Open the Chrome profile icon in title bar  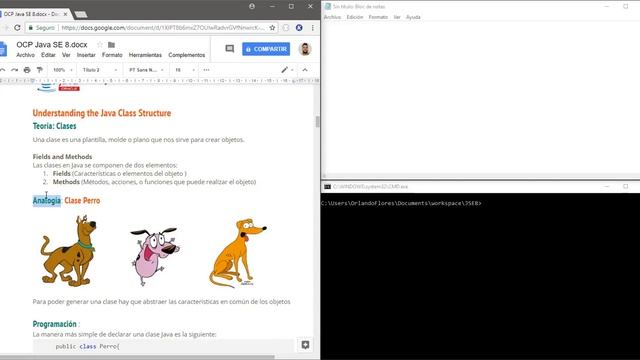pyautogui.click(x=252, y=7)
